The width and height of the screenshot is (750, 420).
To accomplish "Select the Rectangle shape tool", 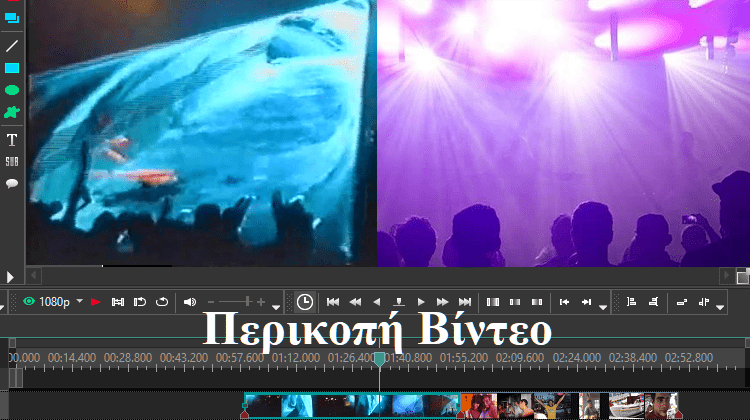I will point(12,68).
